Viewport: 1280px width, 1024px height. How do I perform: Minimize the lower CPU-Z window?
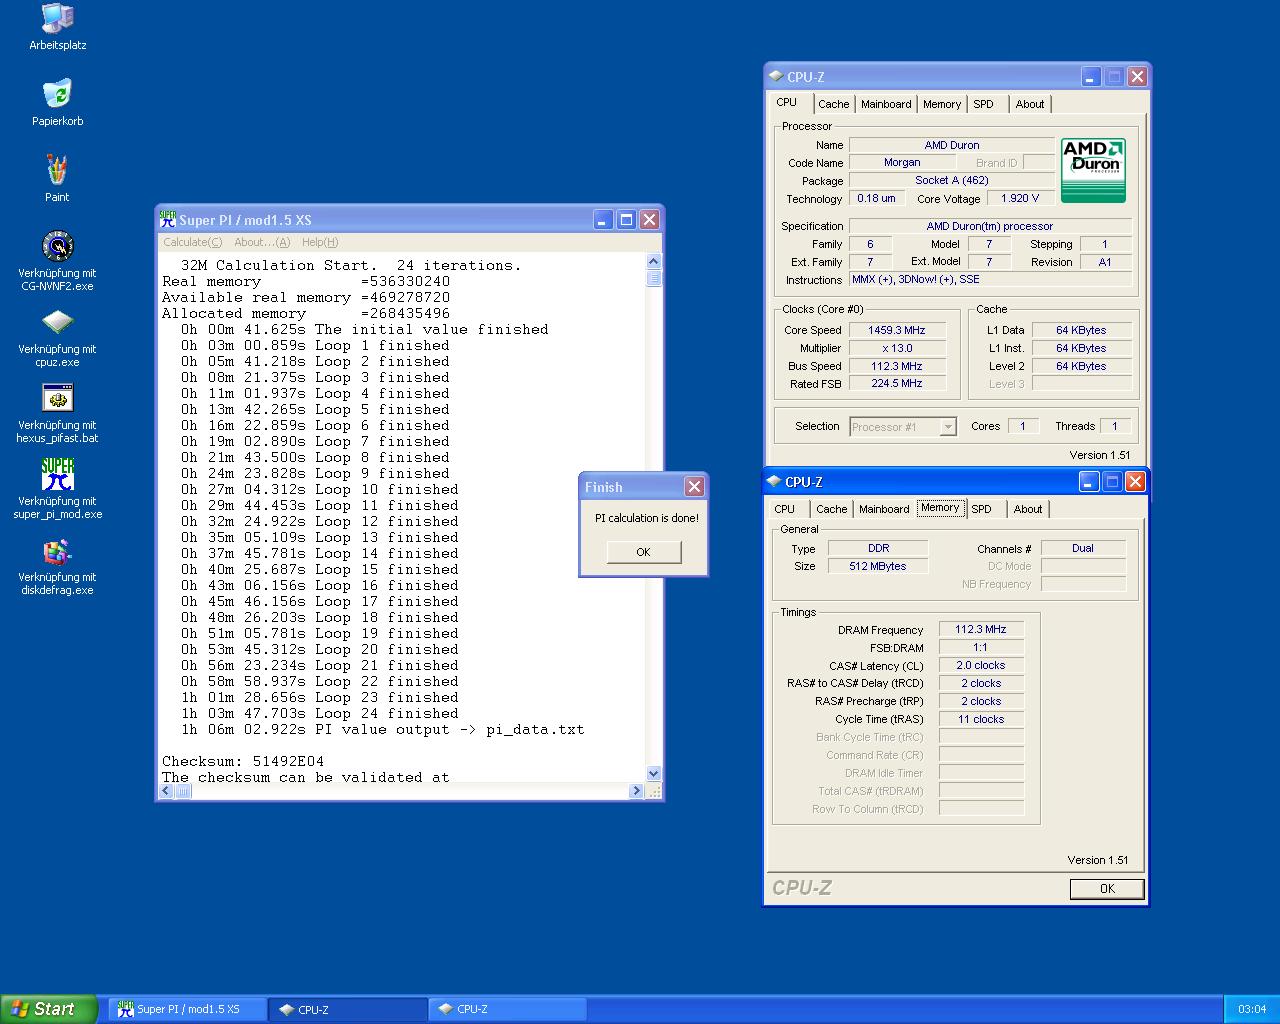1089,482
